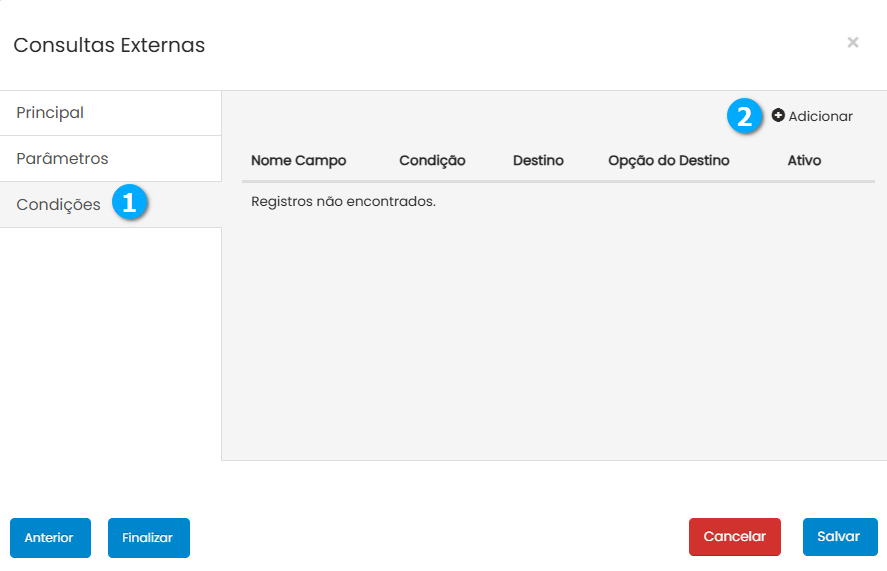Click the Condição column header
Viewport: 887px width, 571px height.
[432, 160]
